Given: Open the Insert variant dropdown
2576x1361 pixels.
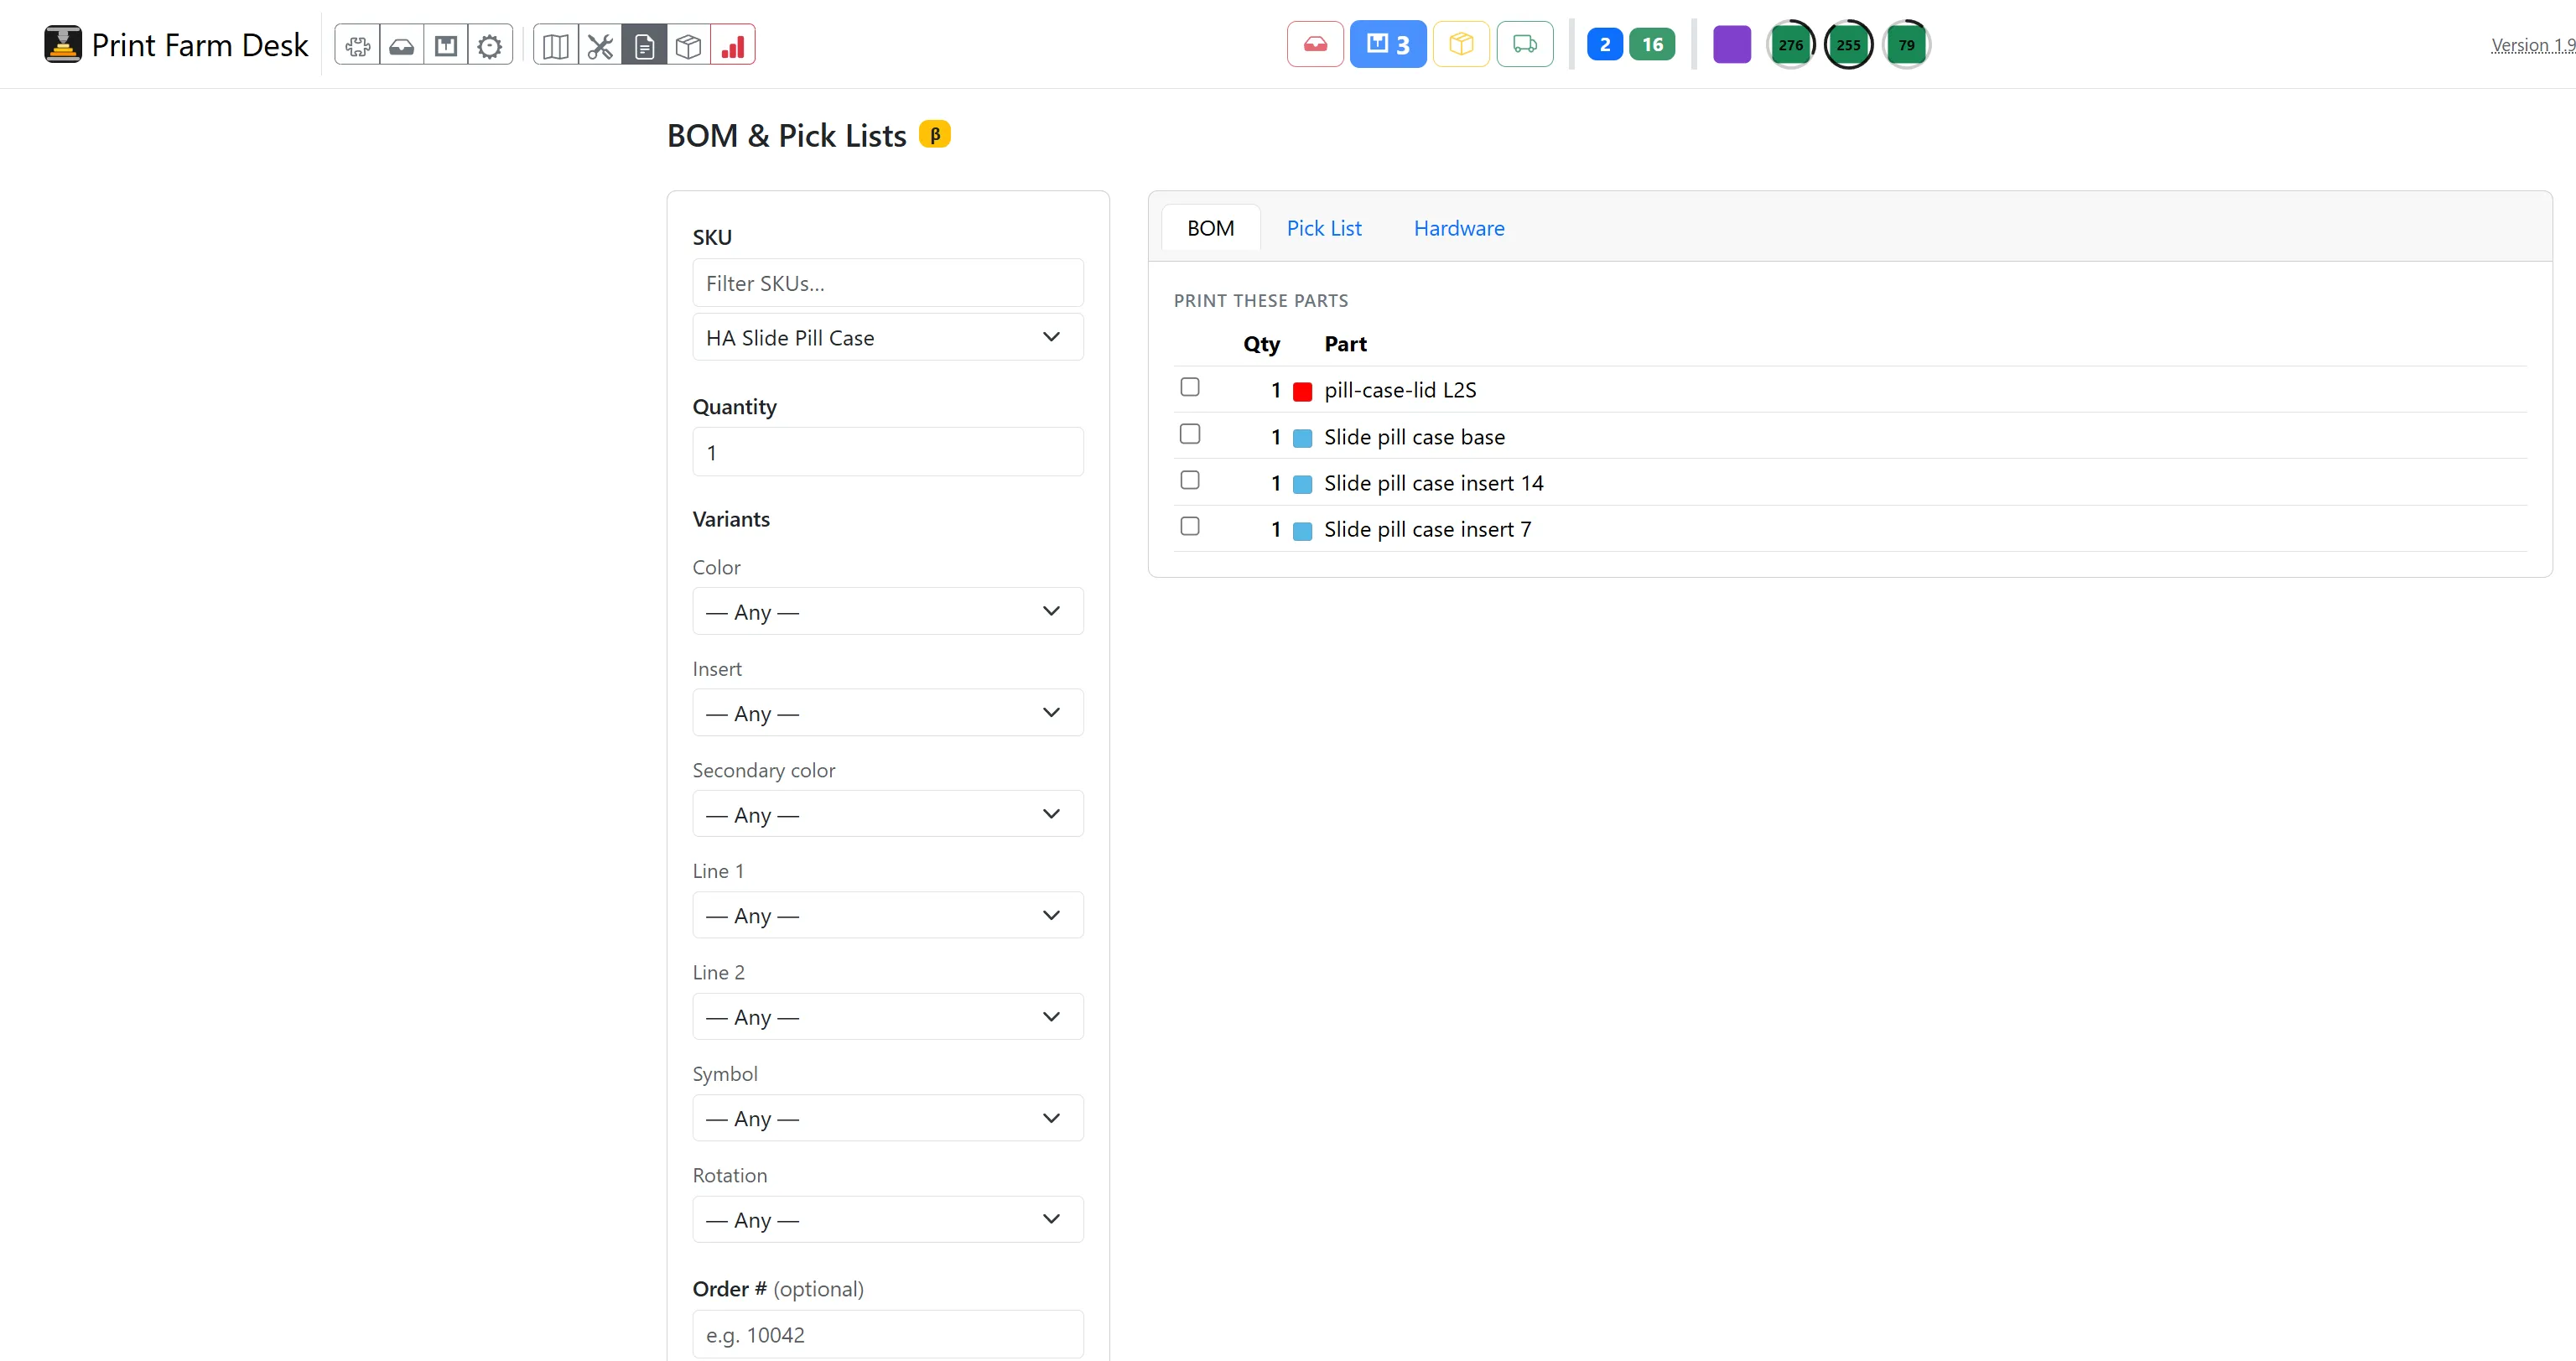Looking at the screenshot, I should (x=888, y=713).
